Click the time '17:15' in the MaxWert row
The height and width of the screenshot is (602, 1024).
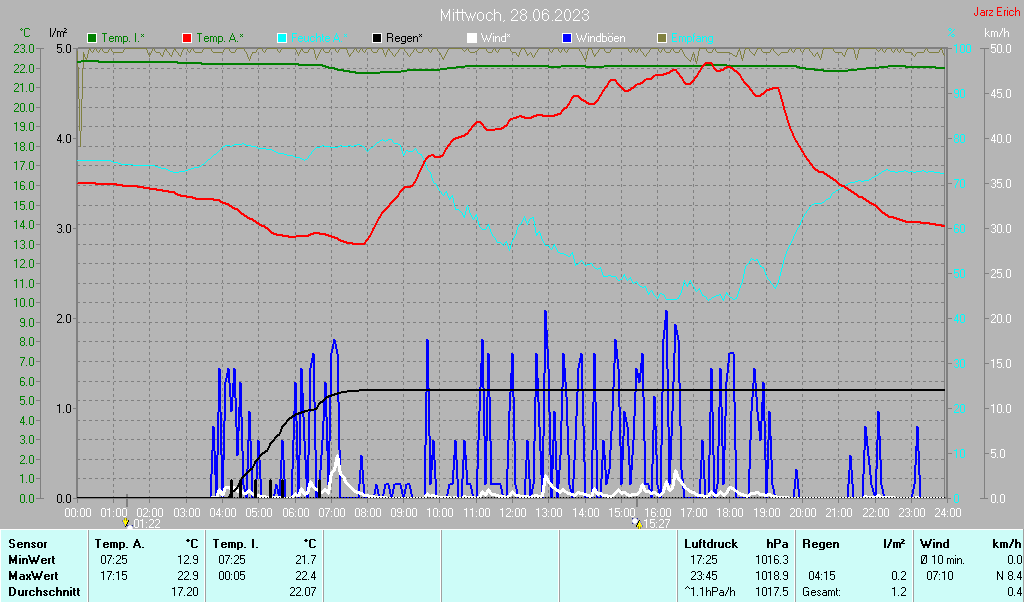114,577
